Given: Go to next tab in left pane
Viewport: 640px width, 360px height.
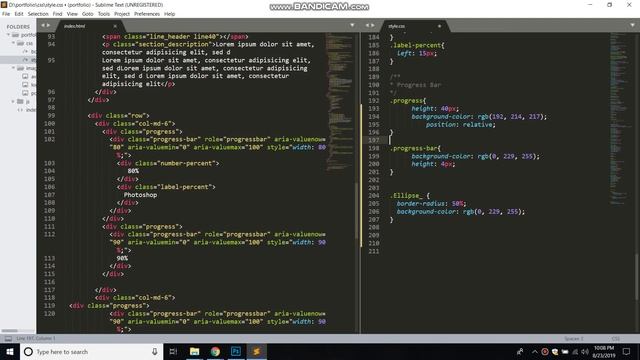Looking at the screenshot, I should (x=49, y=25).
